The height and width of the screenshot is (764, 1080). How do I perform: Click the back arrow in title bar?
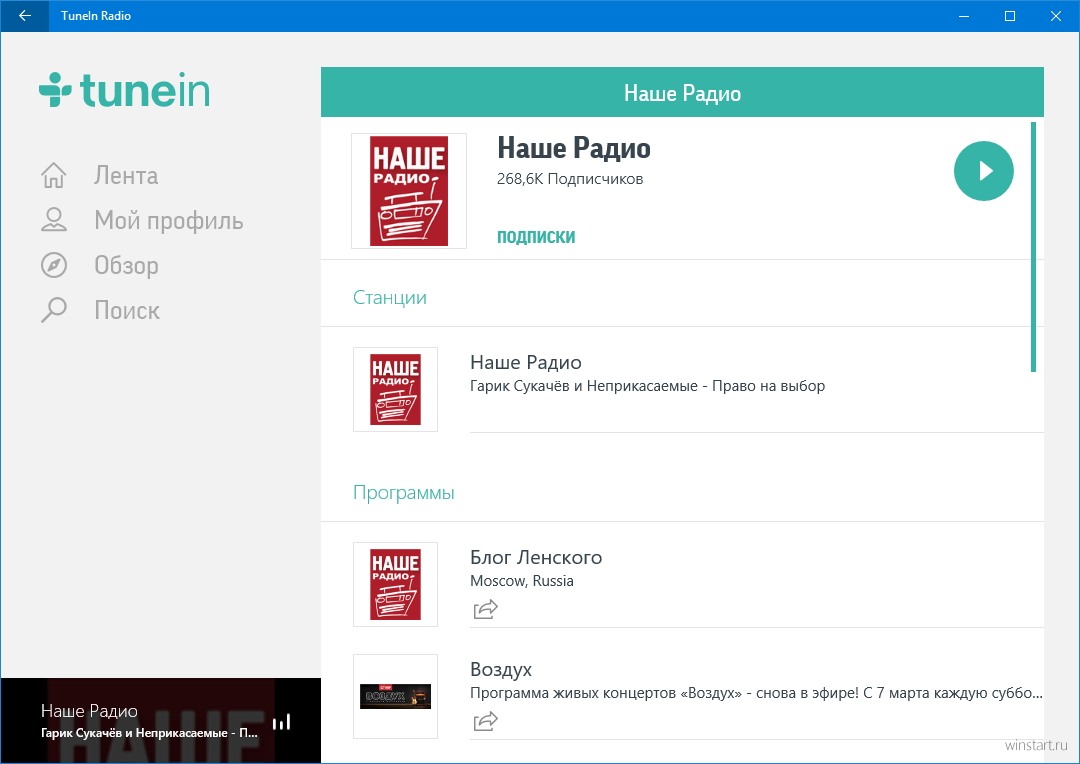(24, 16)
